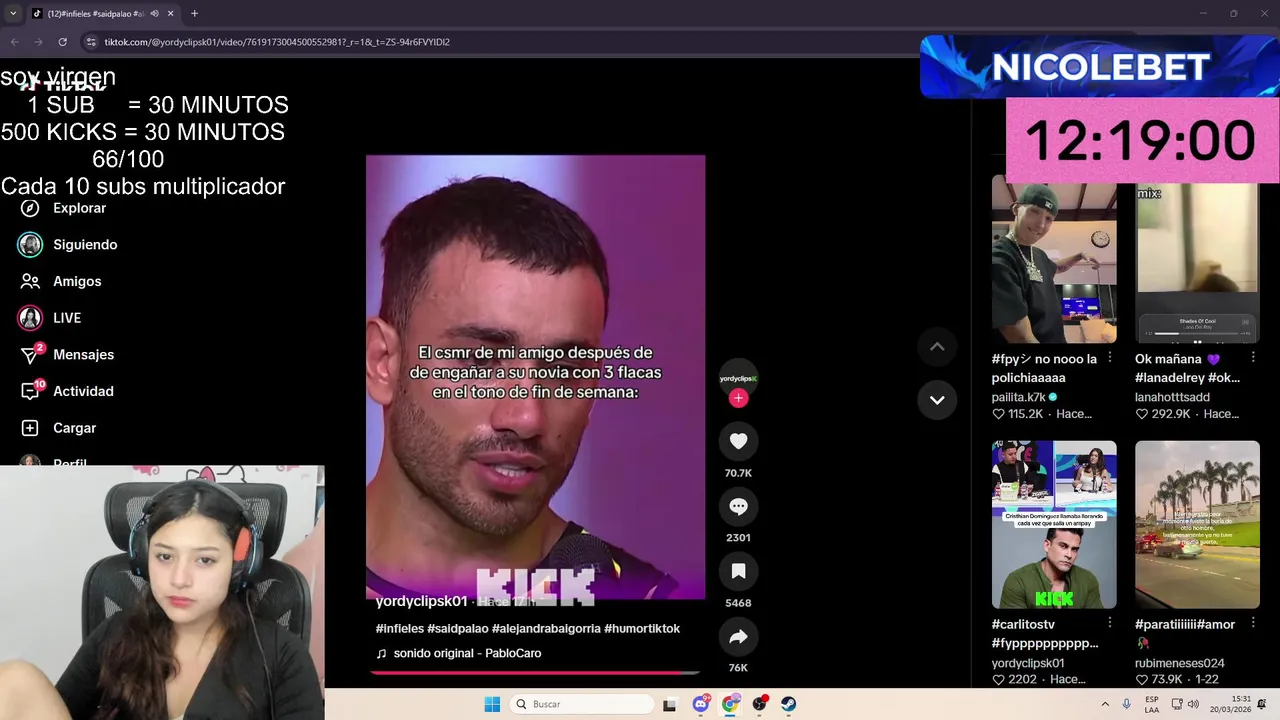Open Explorar compass icon in sidebar
The image size is (1280, 720).
tap(30, 208)
